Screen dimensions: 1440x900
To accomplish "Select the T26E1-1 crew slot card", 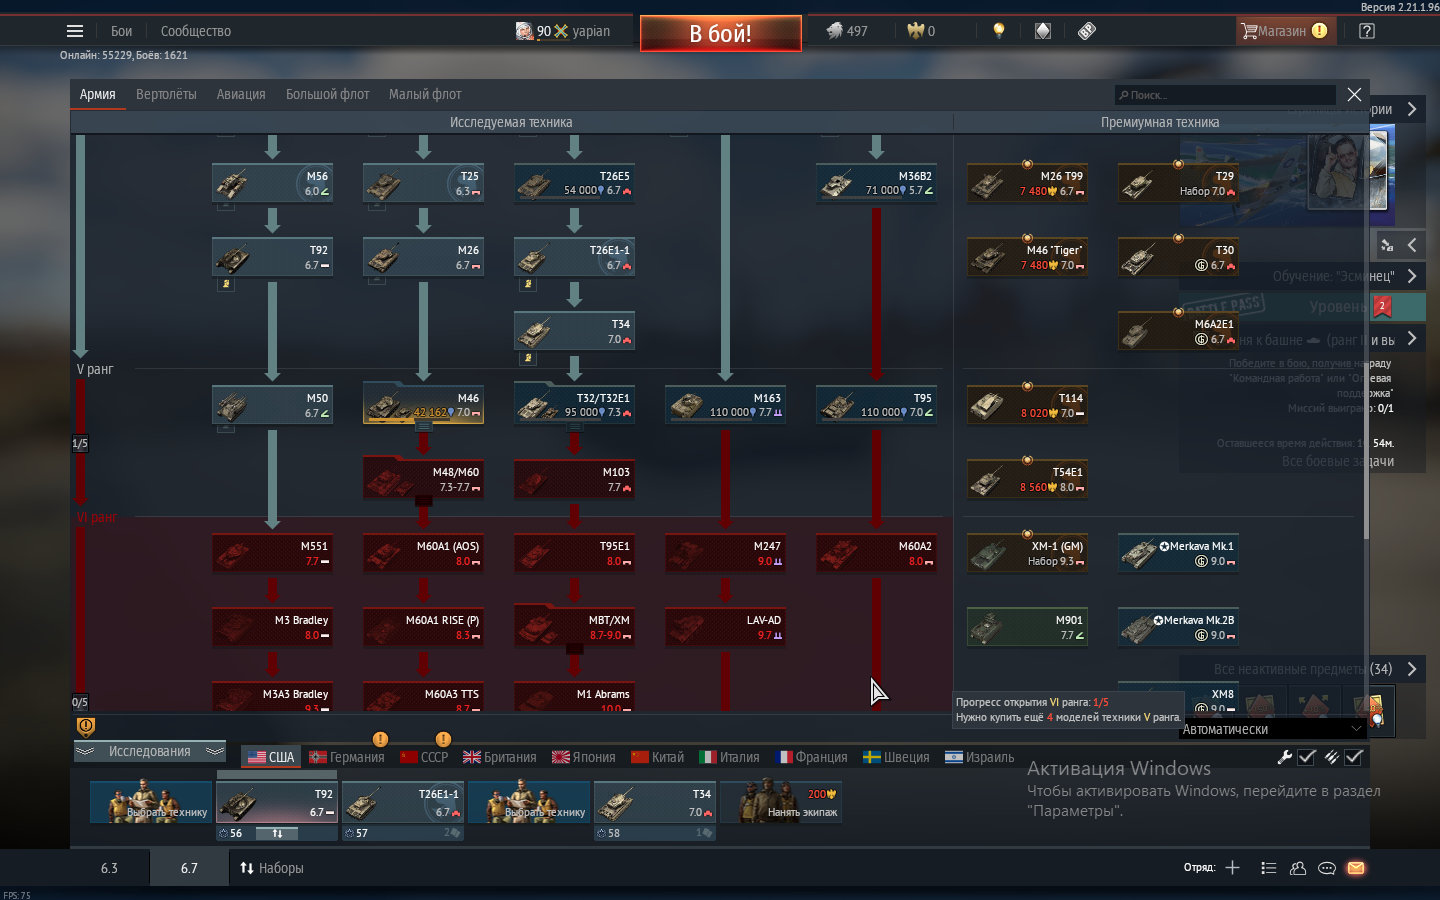I will click(x=403, y=802).
